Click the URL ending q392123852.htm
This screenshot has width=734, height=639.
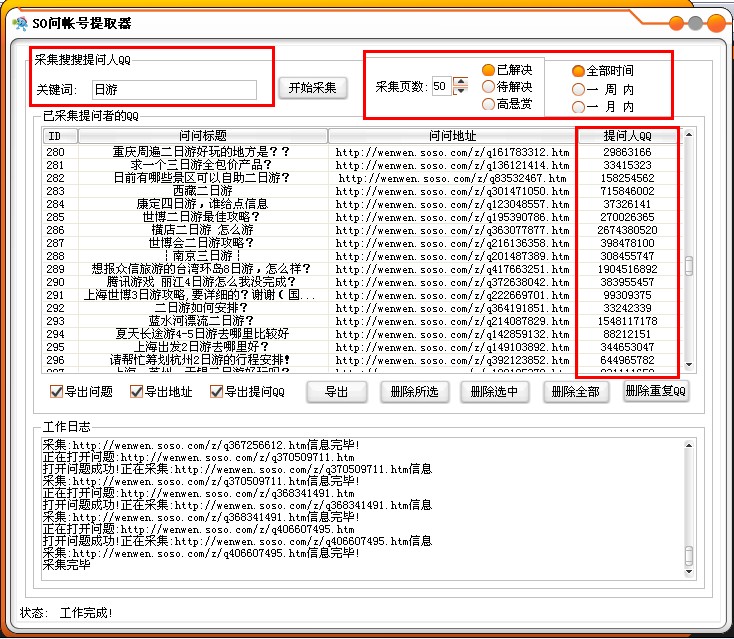pos(452,360)
